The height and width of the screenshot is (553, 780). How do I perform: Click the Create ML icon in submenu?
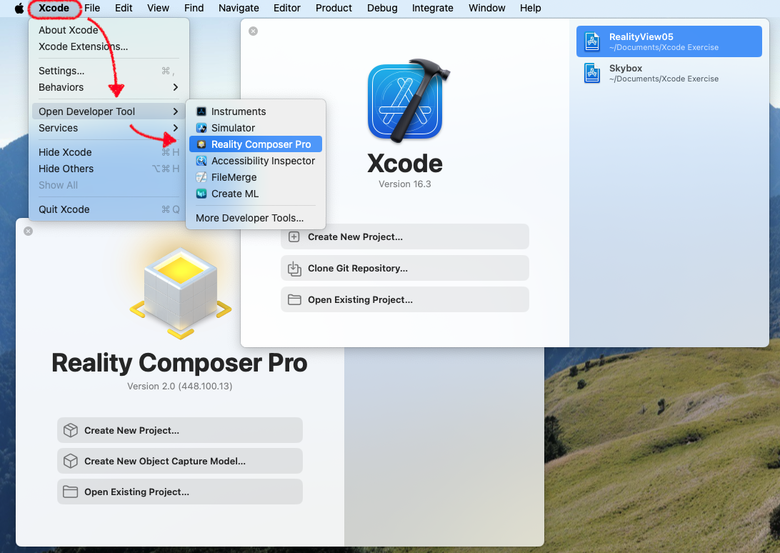[x=201, y=193]
